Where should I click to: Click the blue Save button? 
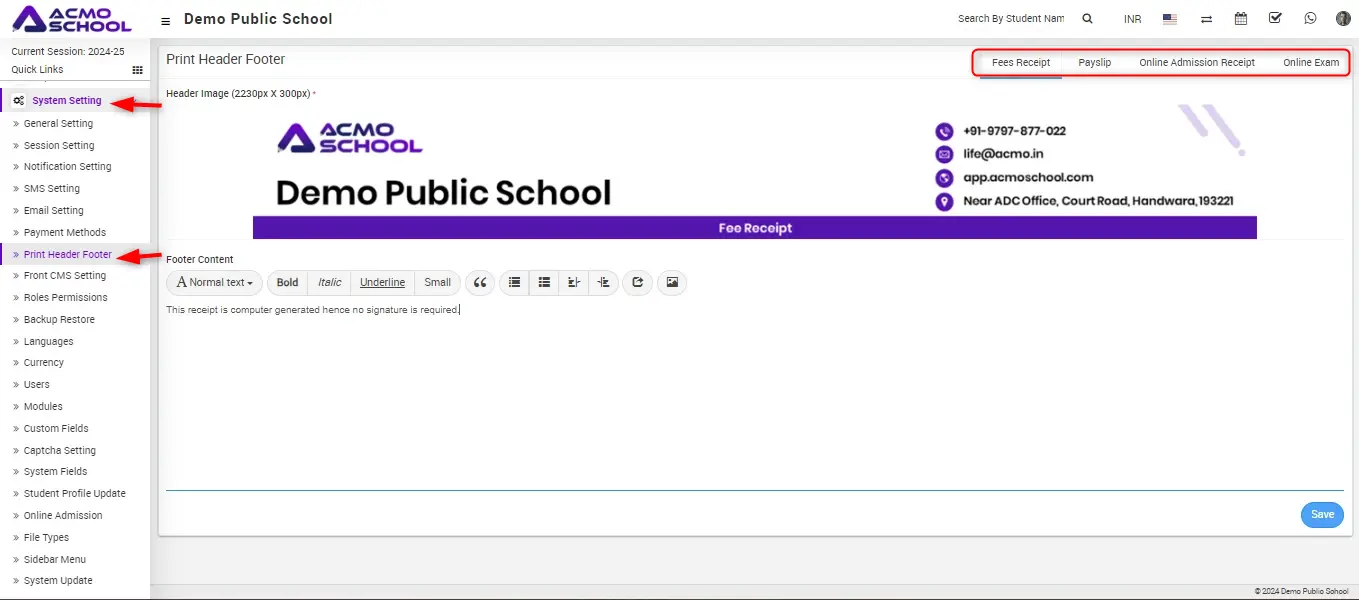[x=1322, y=514]
